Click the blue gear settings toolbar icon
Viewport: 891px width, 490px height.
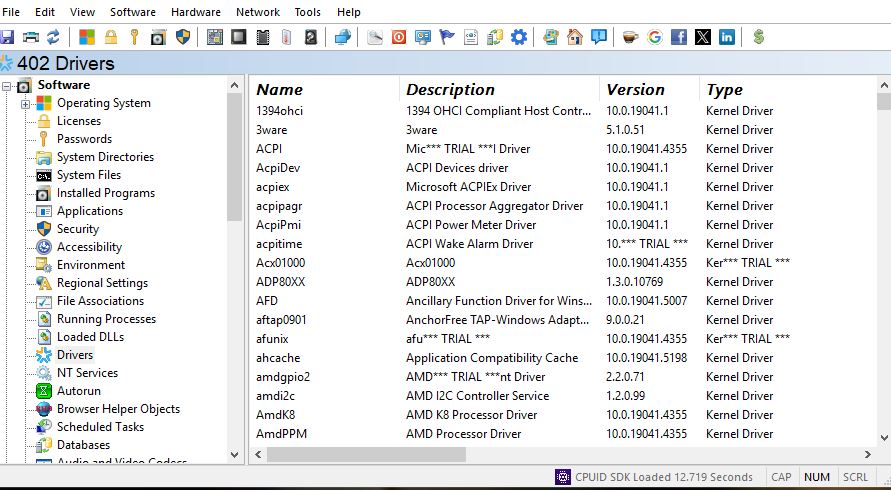pyautogui.click(x=519, y=38)
